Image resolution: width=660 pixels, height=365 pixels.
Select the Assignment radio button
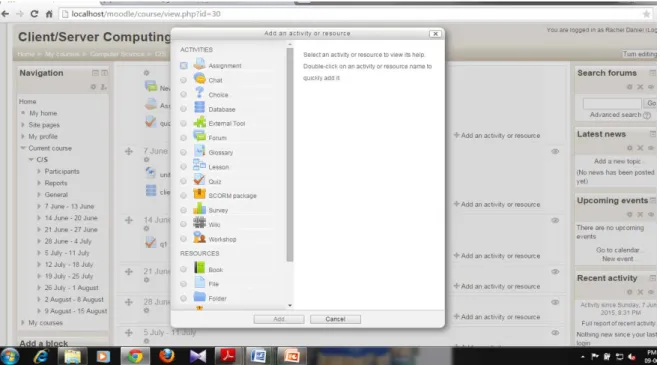184,65
